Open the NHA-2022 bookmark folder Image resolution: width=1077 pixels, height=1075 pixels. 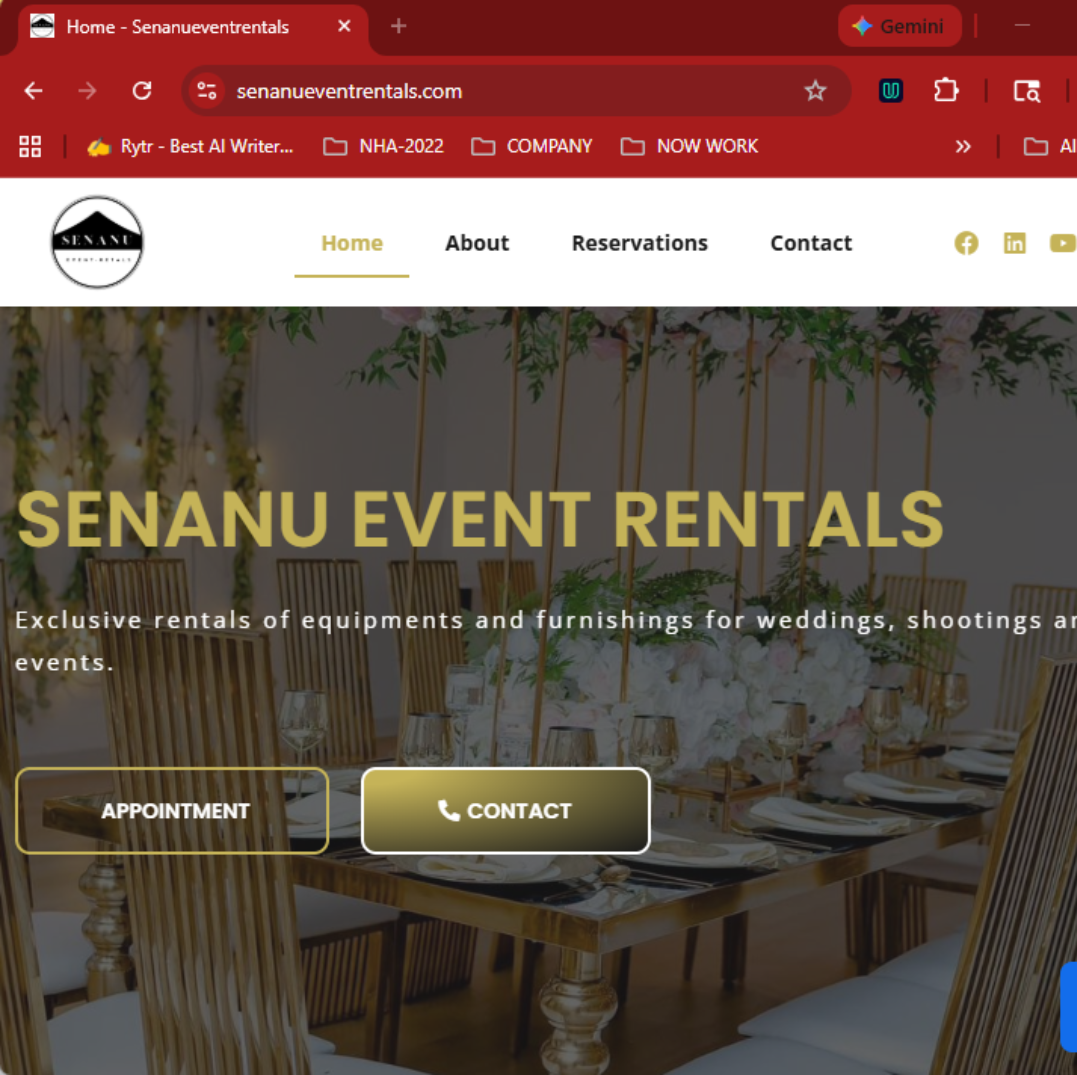point(383,146)
